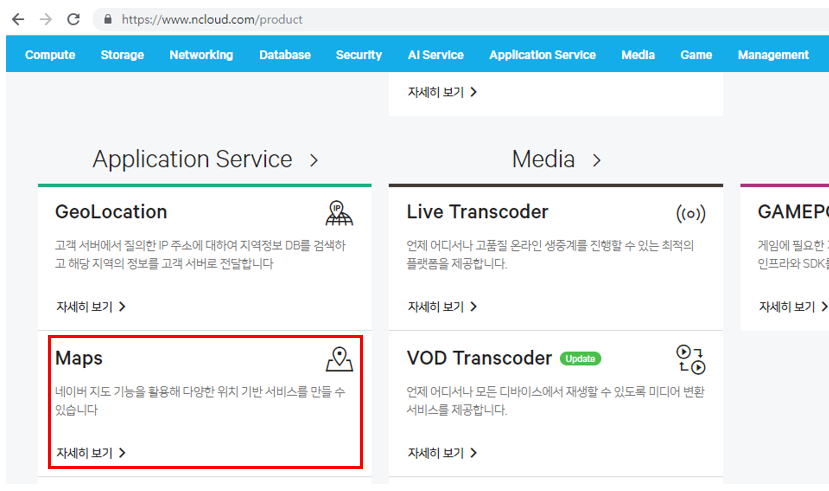The height and width of the screenshot is (491, 829).
Task: Click 자세히 보기 under VOD Transcoder
Action: (442, 453)
